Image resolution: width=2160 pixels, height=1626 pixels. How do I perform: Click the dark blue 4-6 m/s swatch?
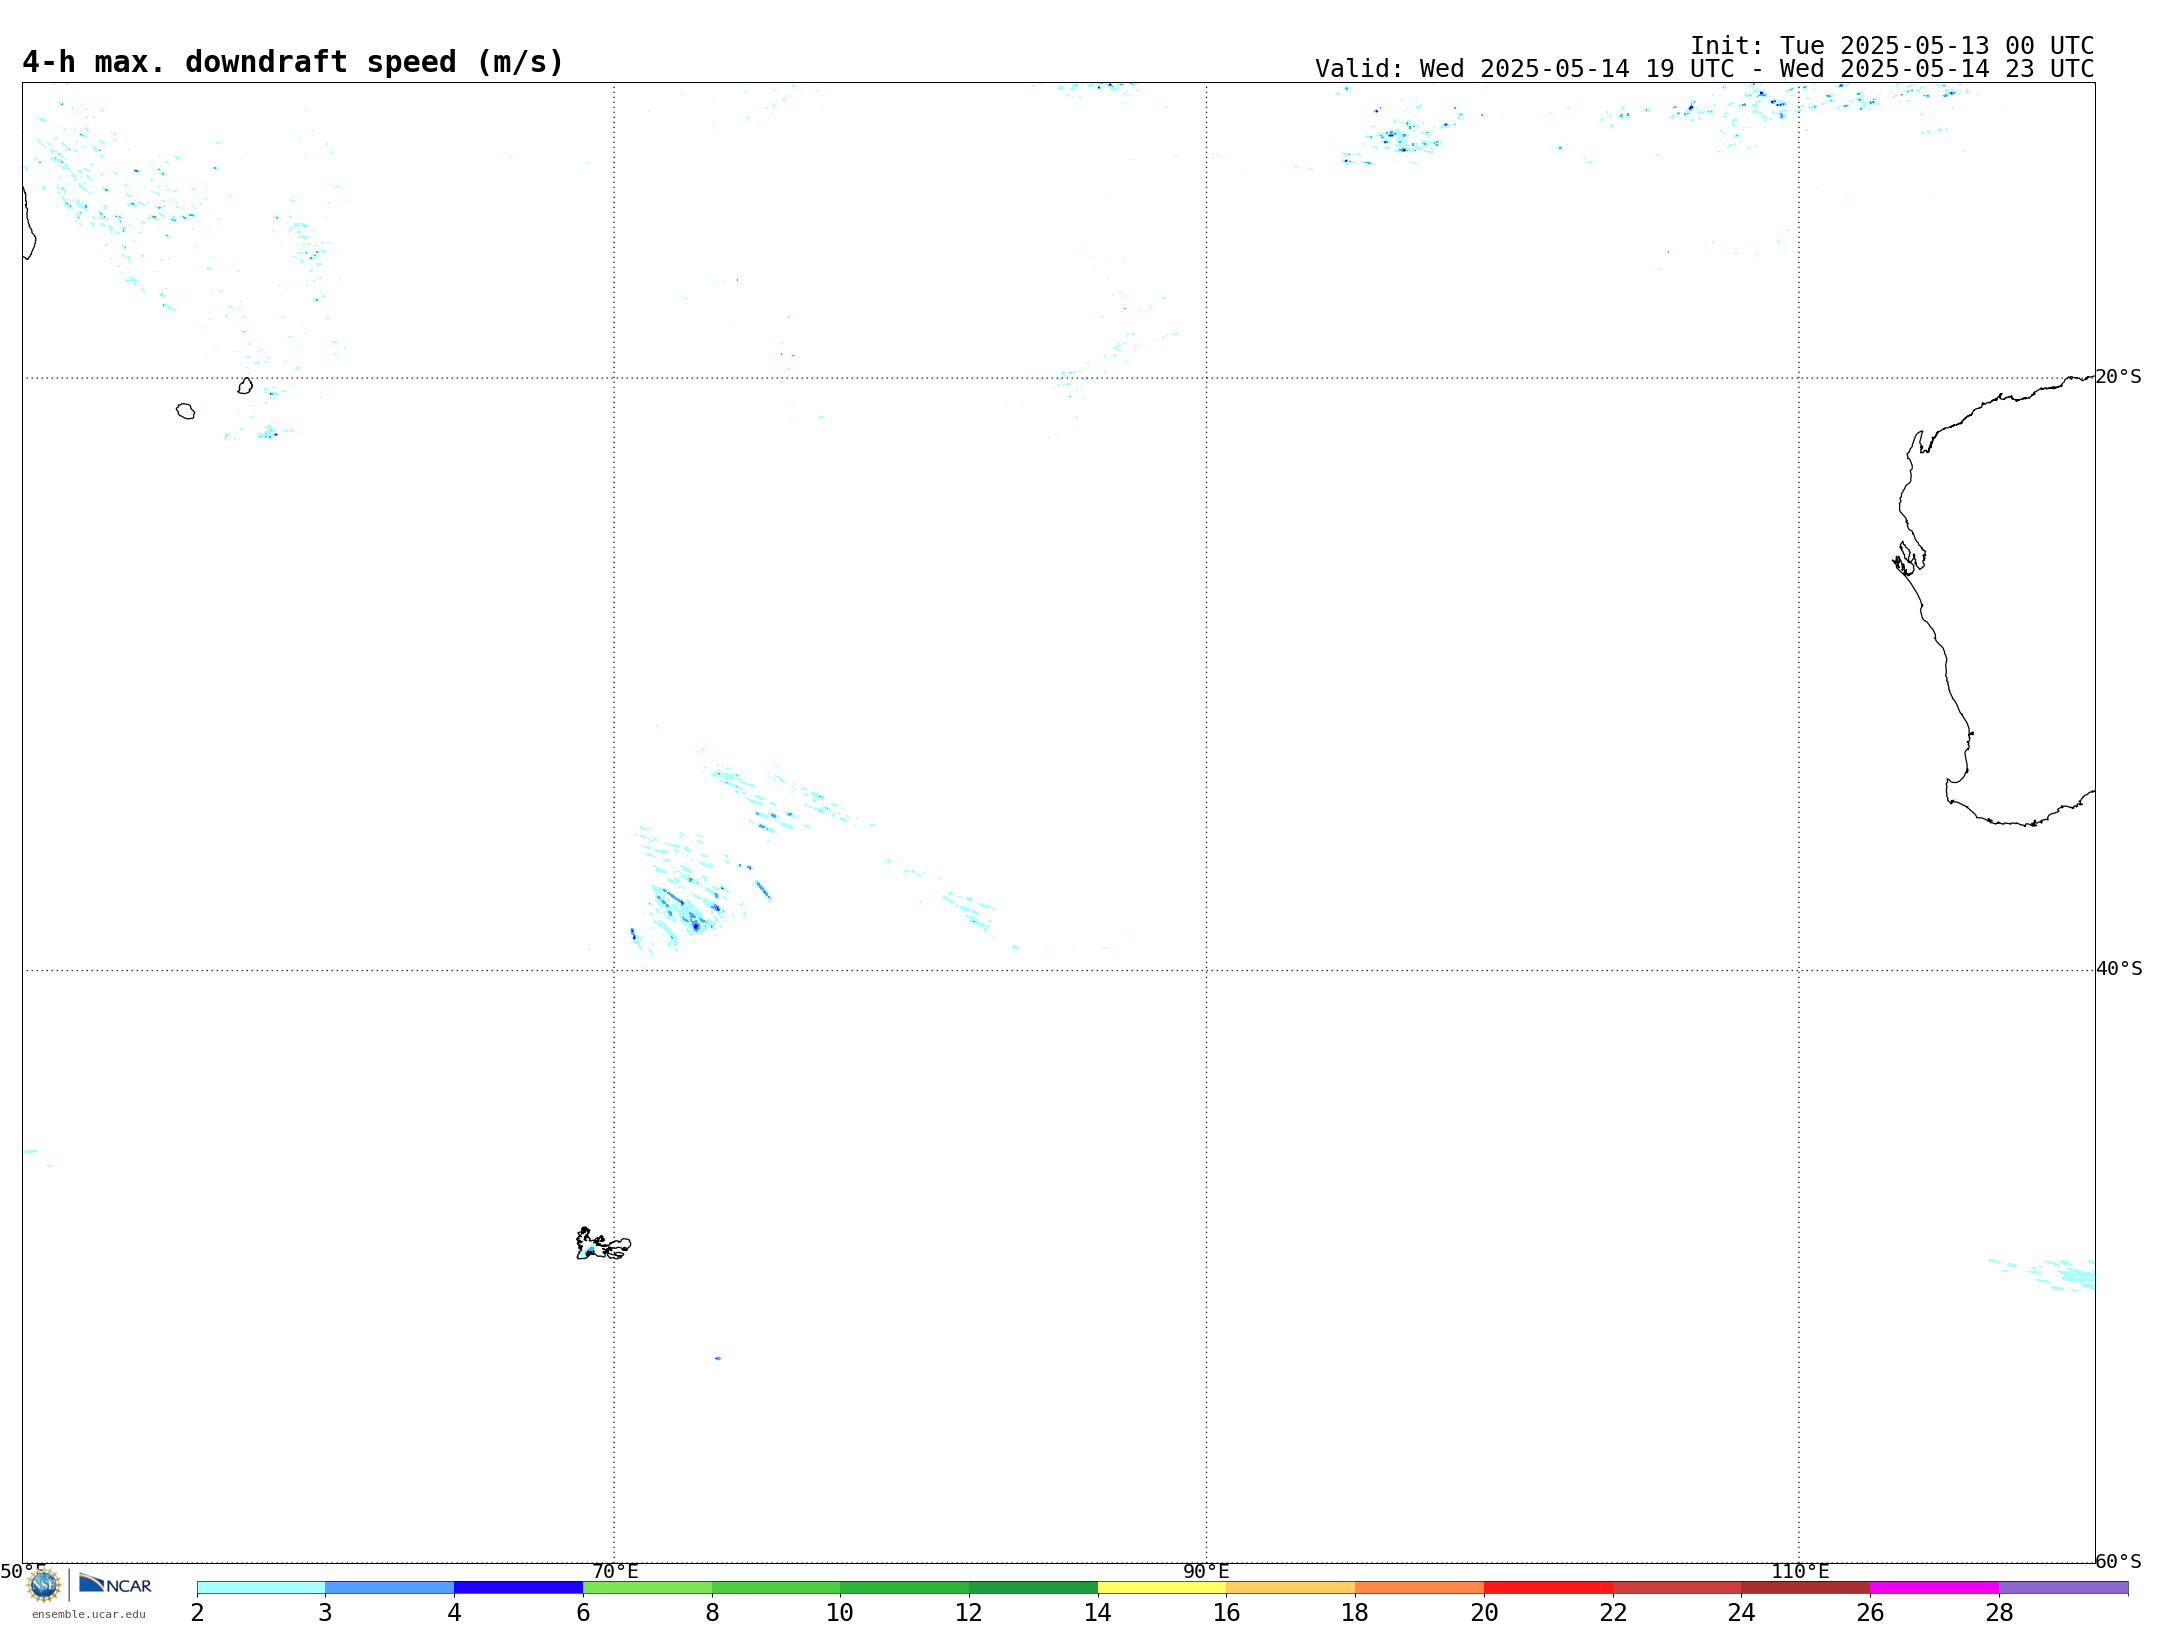pyautogui.click(x=518, y=1588)
